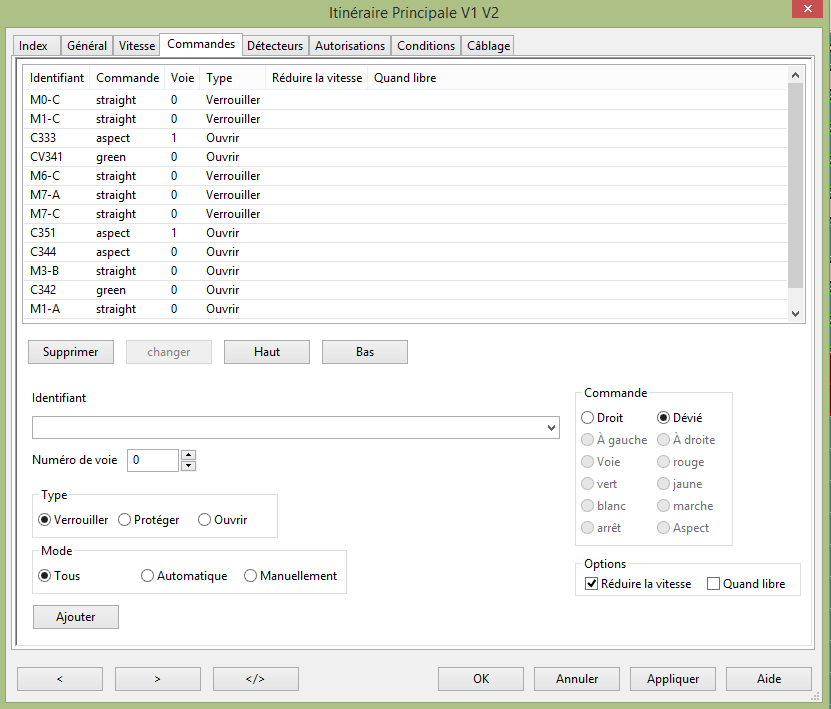The image size is (831, 709).
Task: Sort list by Commande column header
Action: [x=127, y=78]
